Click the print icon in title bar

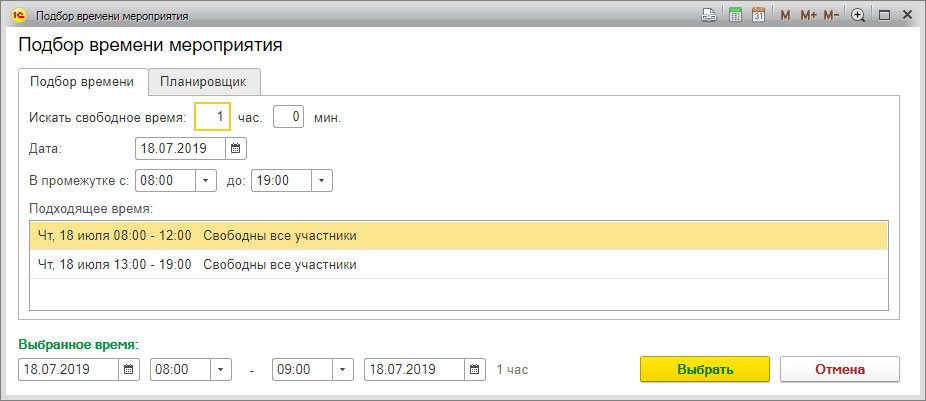(x=709, y=16)
